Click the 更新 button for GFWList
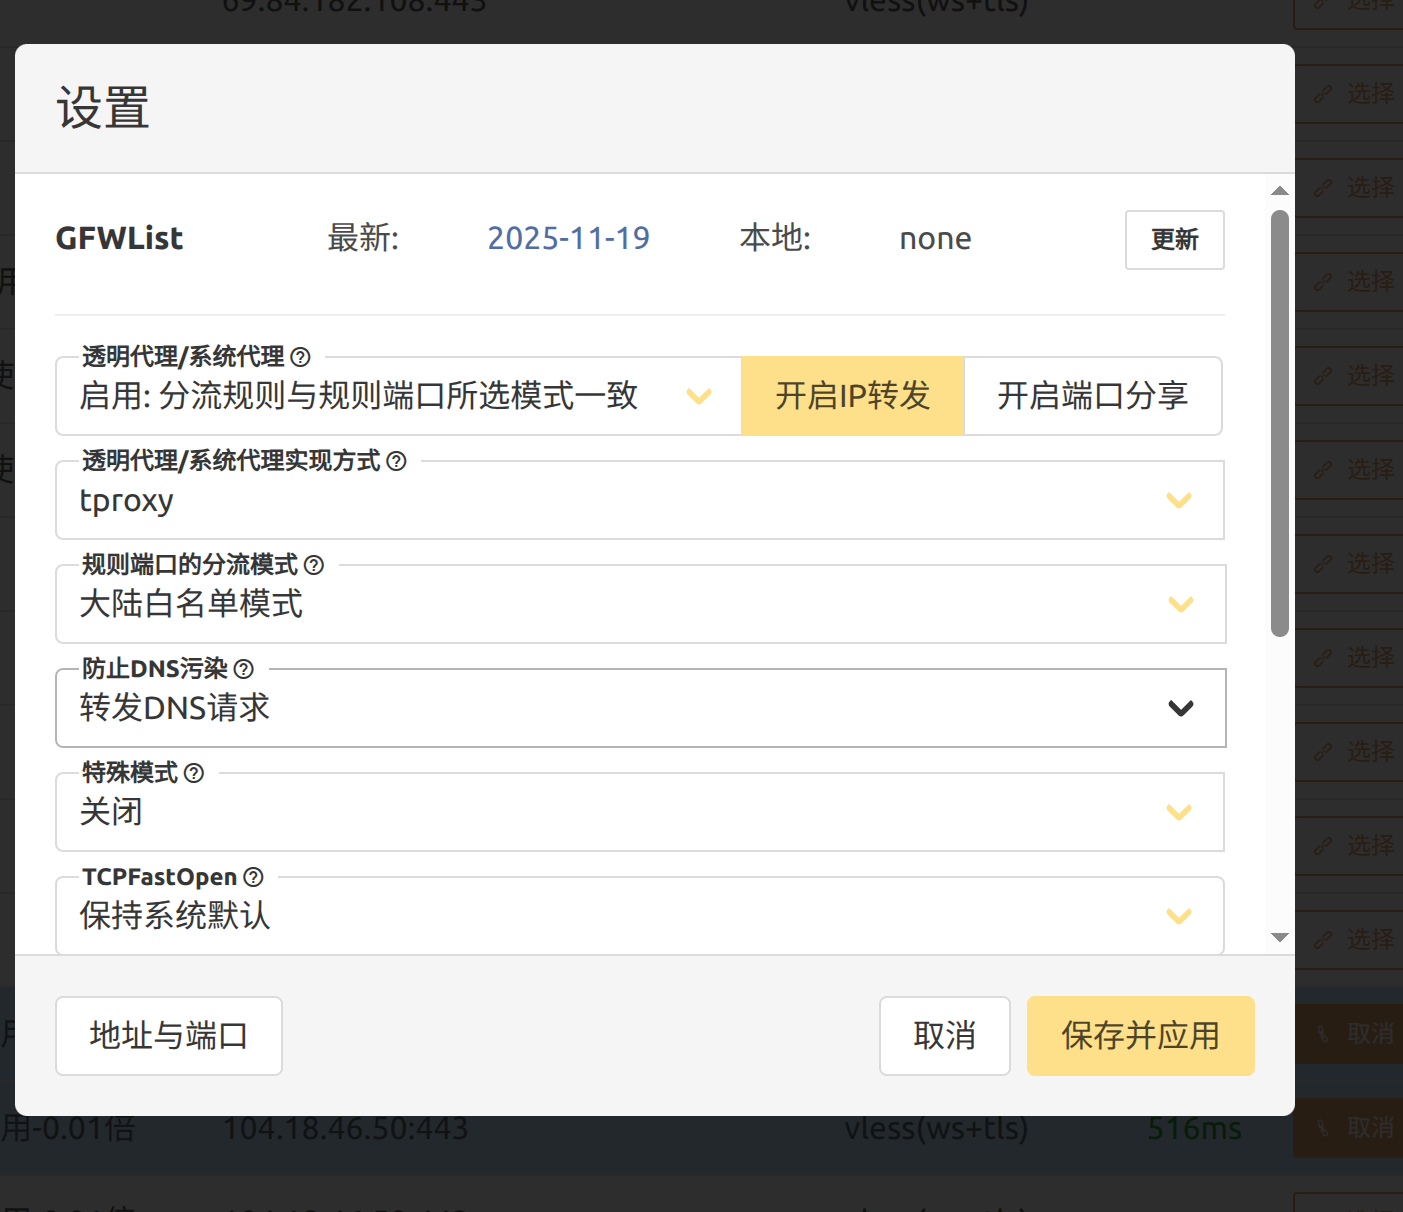Image resolution: width=1403 pixels, height=1212 pixels. [x=1175, y=240]
